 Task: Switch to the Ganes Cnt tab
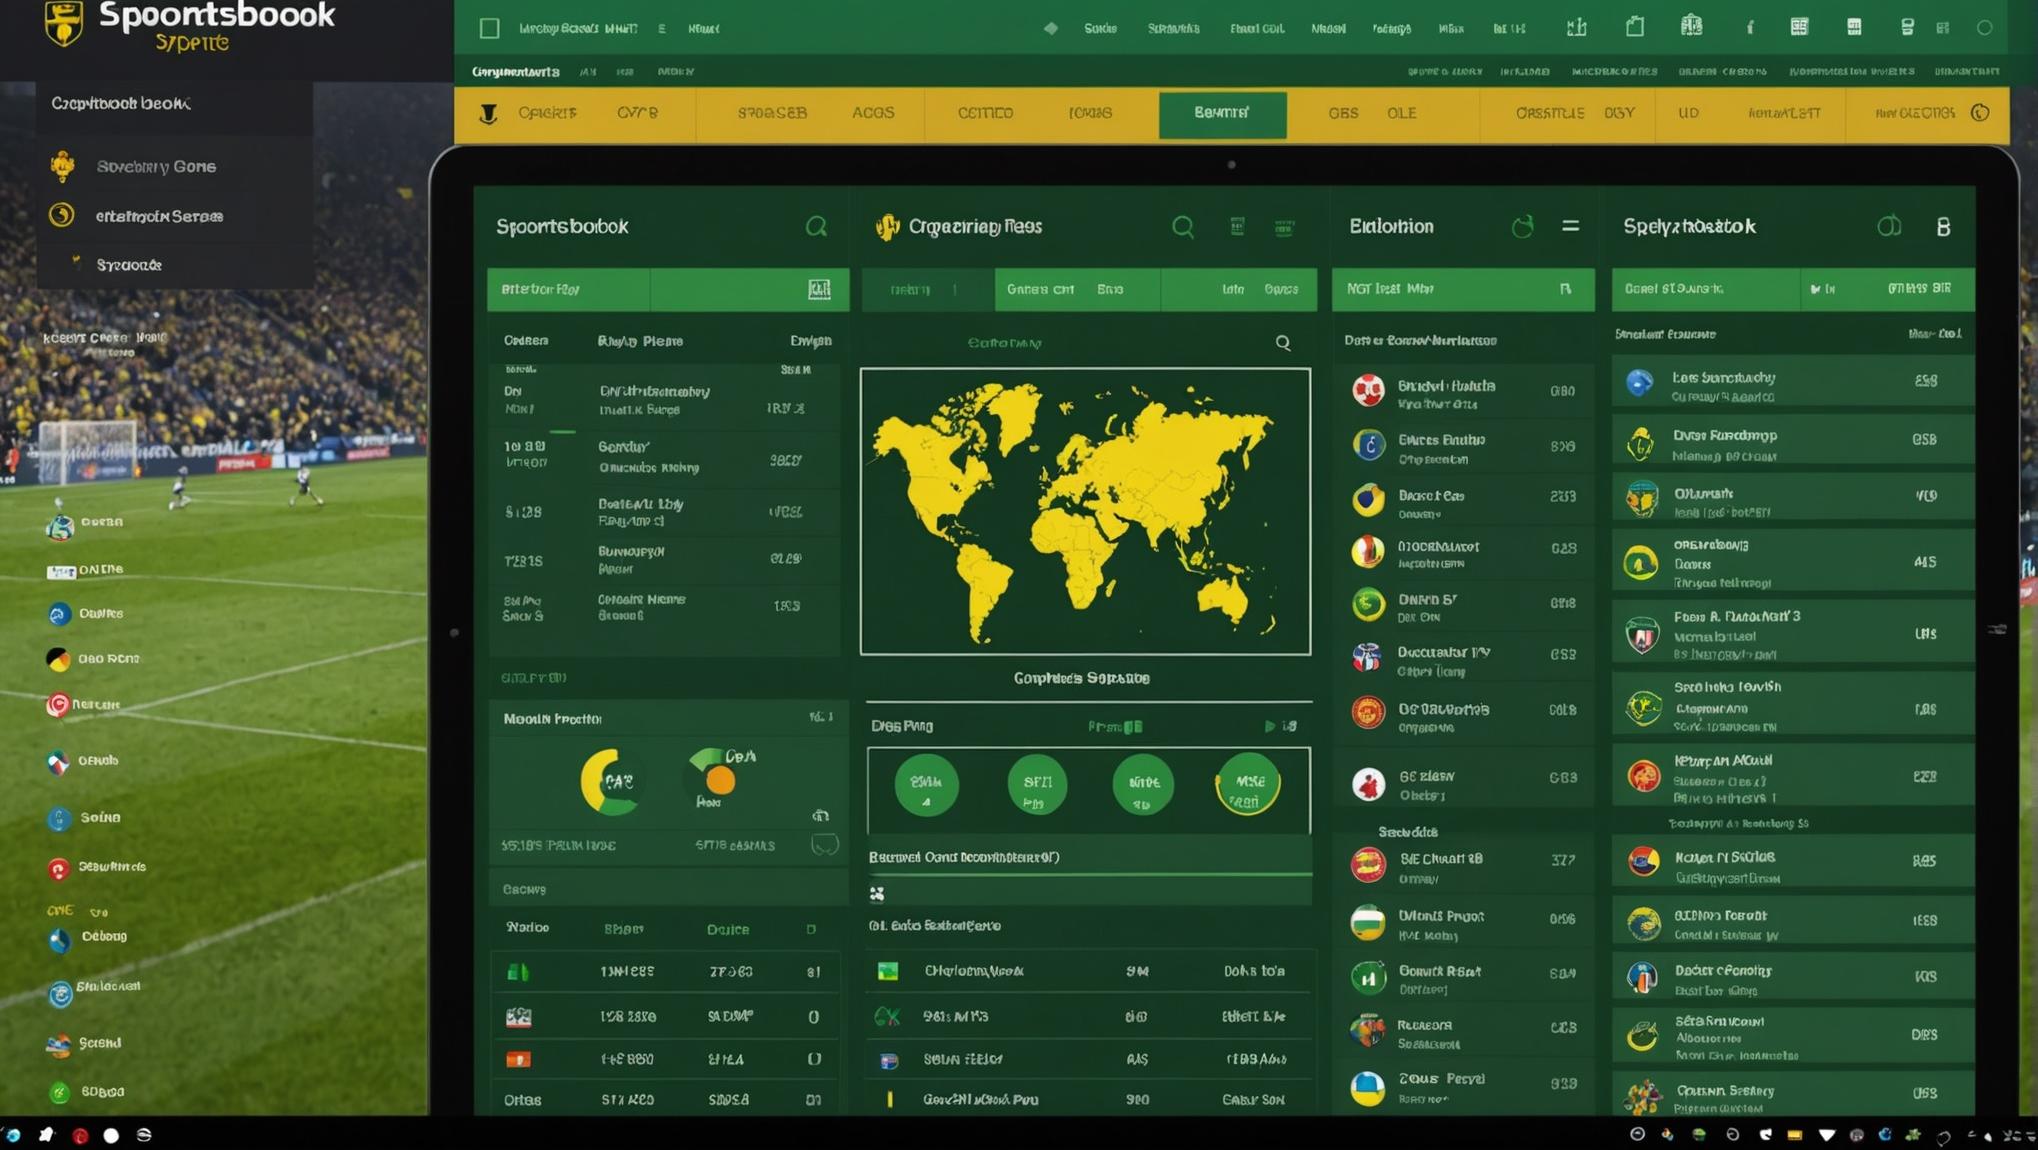(x=1040, y=289)
